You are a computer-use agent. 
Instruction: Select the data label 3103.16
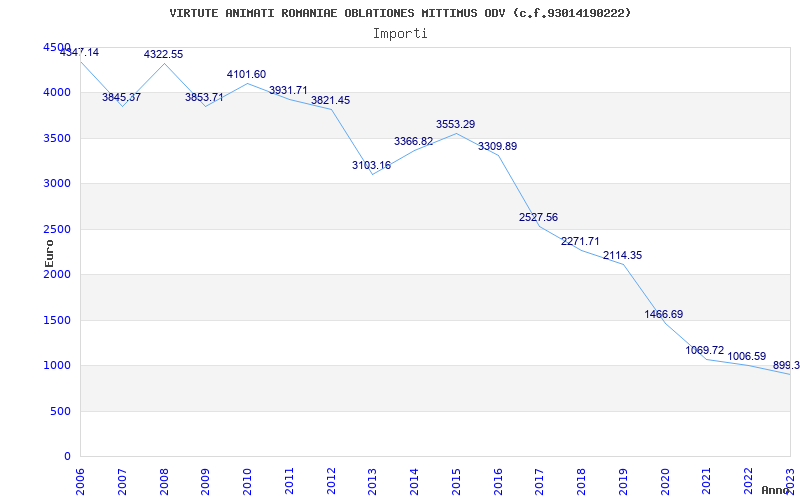(x=371, y=165)
